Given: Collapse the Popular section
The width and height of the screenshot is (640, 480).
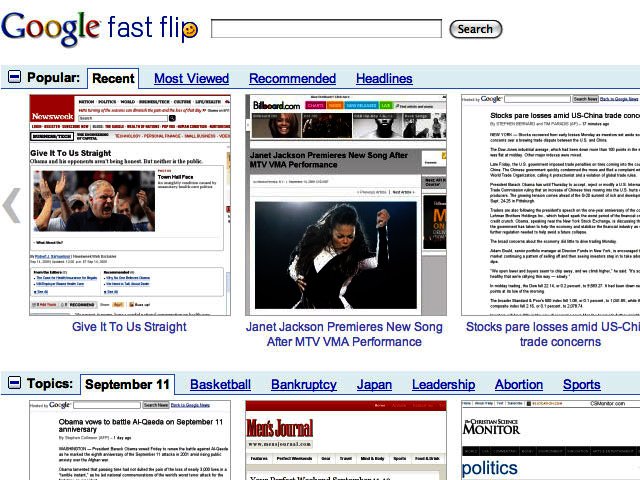Looking at the screenshot, I should (13, 77).
